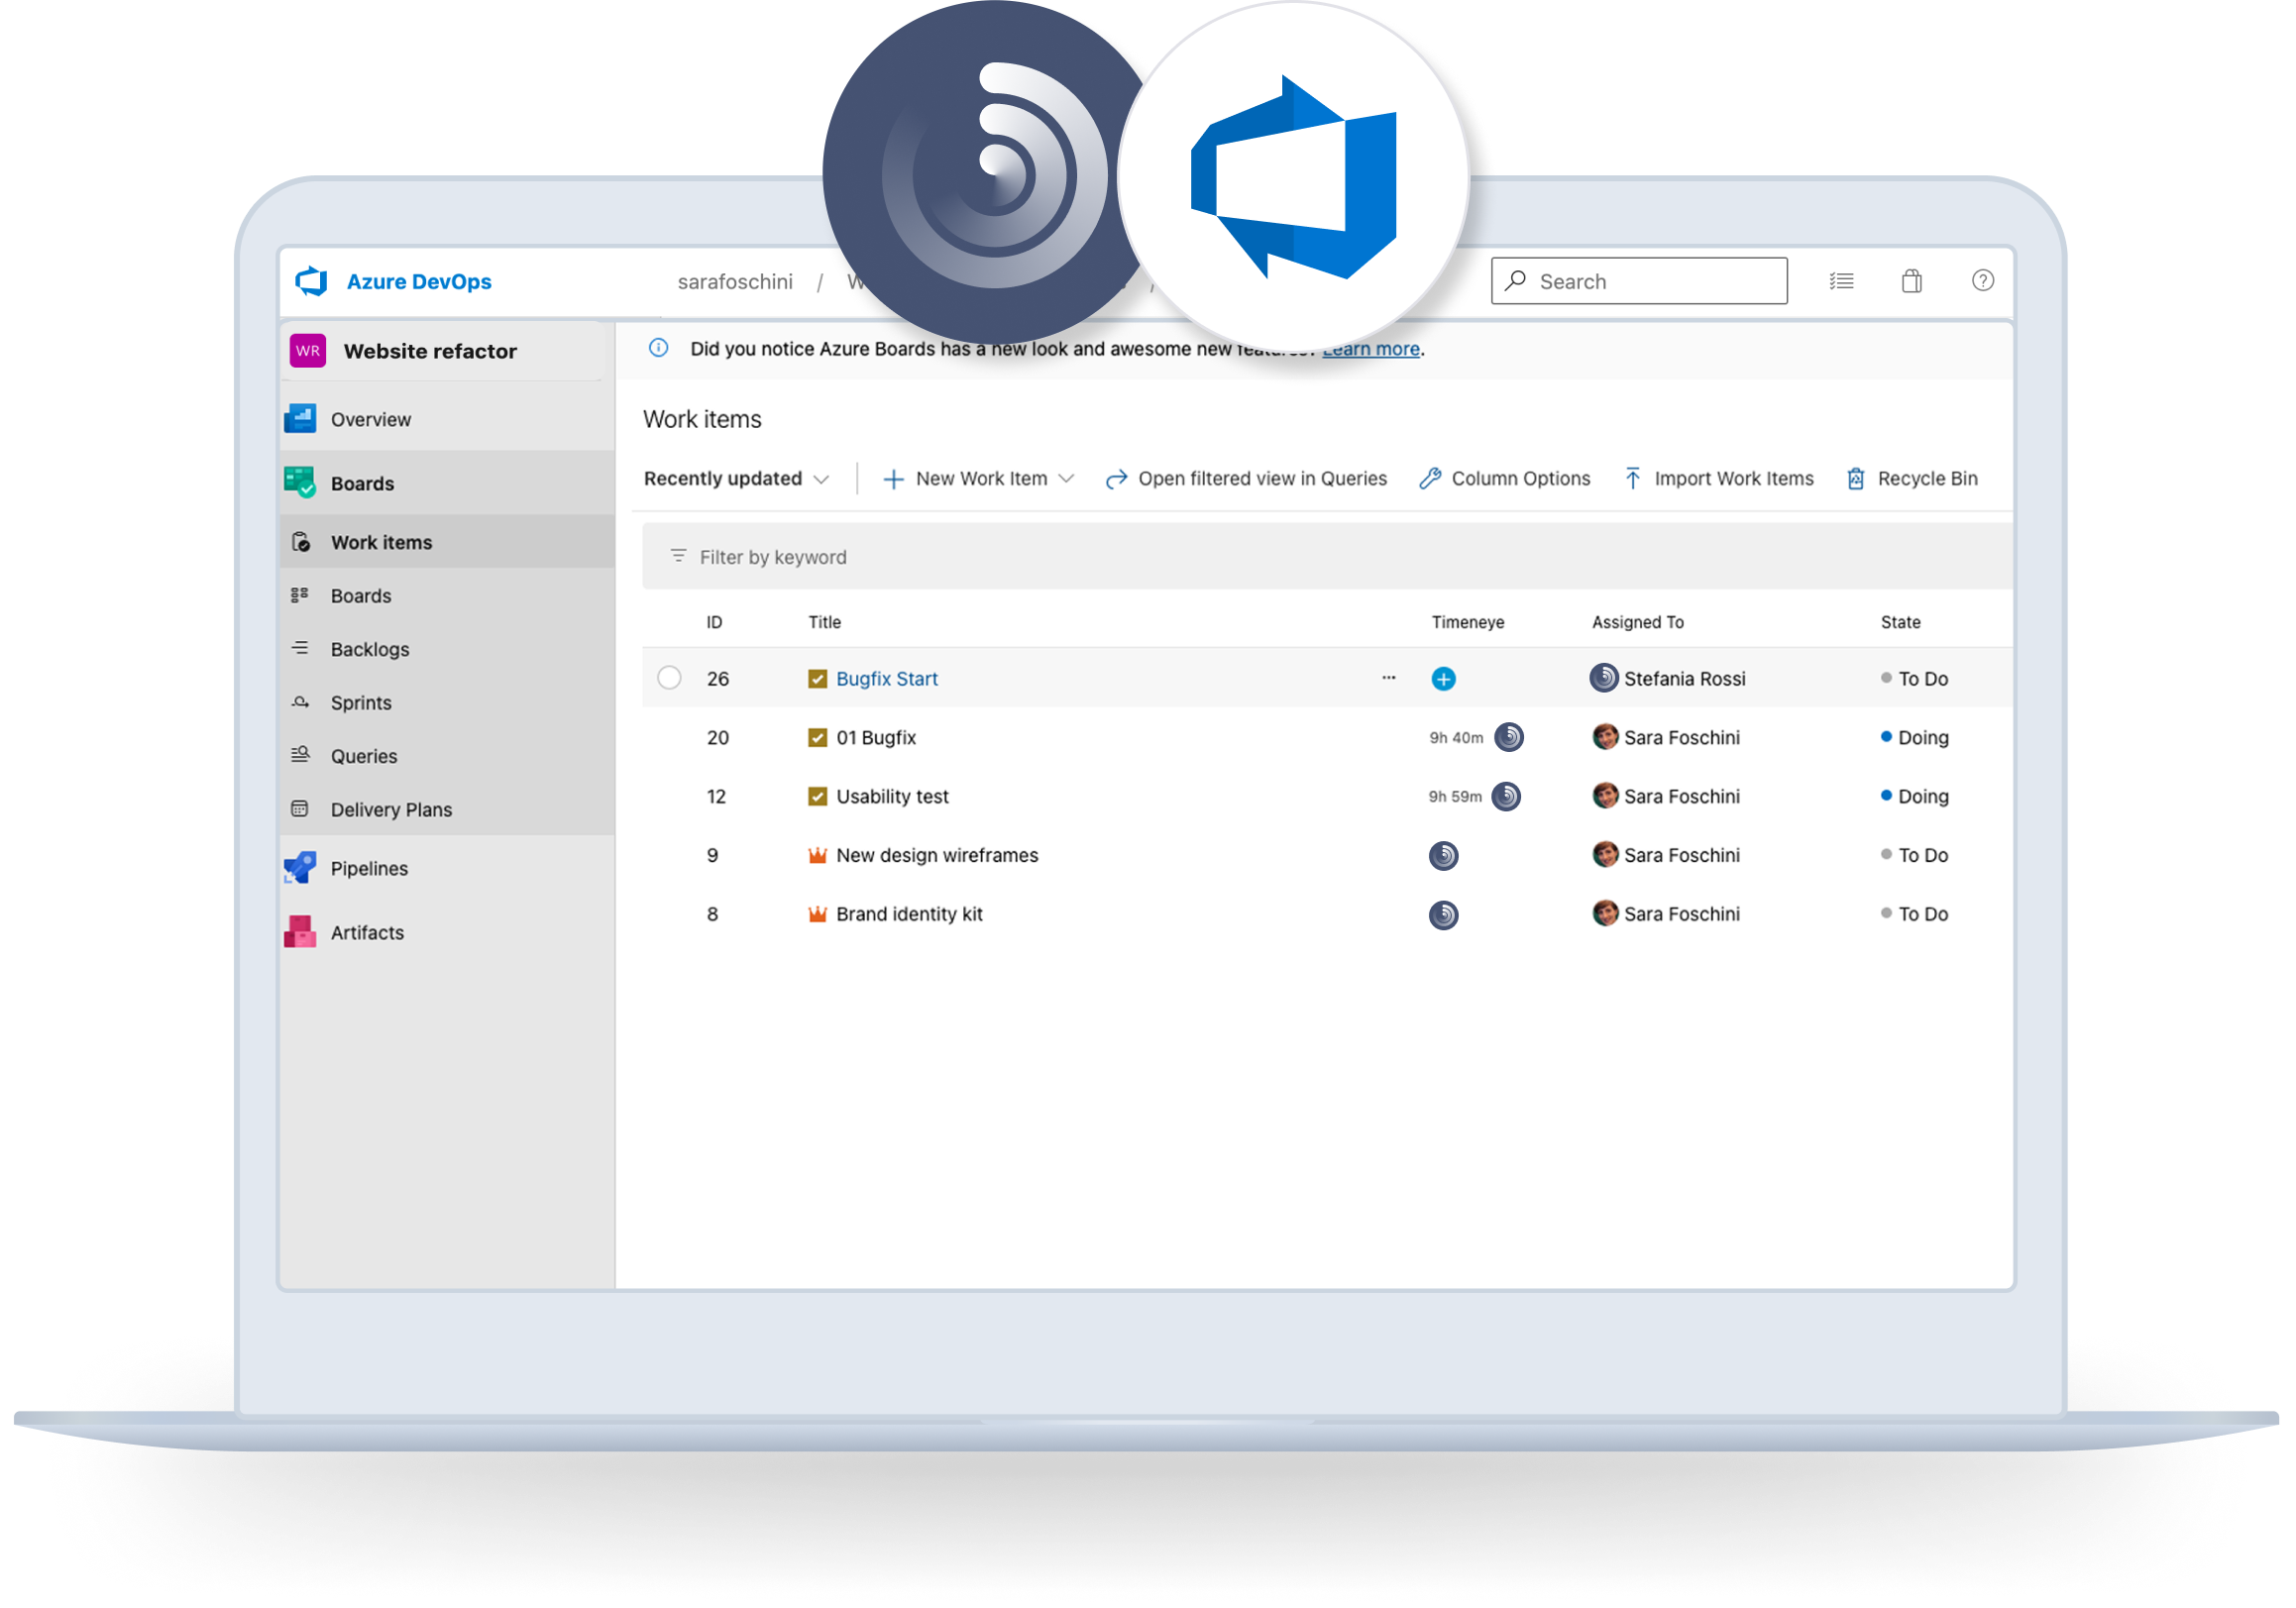Viewport: 2296px width, 1608px height.
Task: Sort by the Title column header
Action: pos(824,622)
